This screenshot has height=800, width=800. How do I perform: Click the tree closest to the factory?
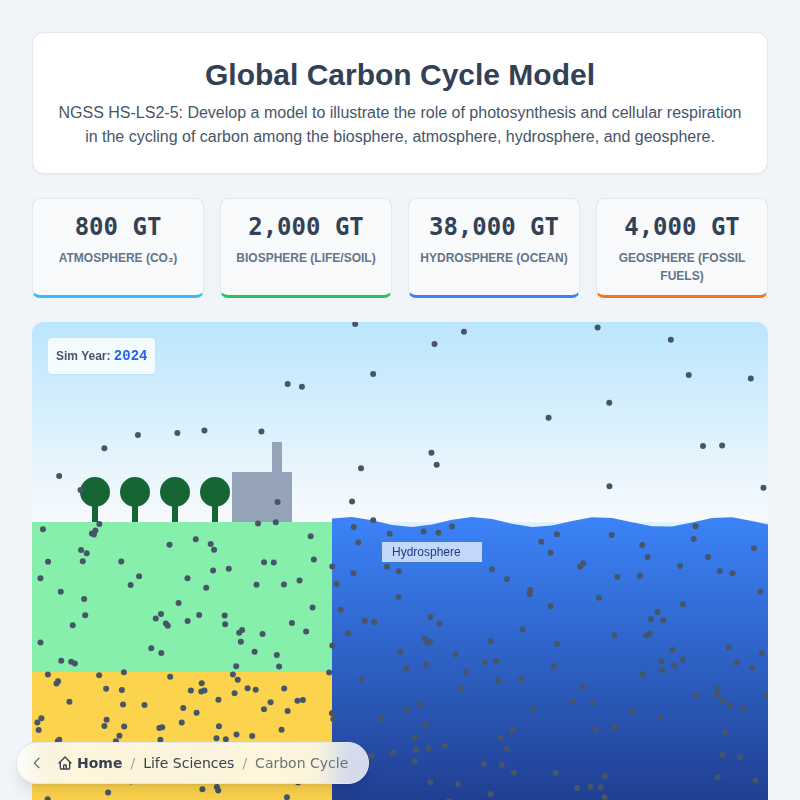213,492
